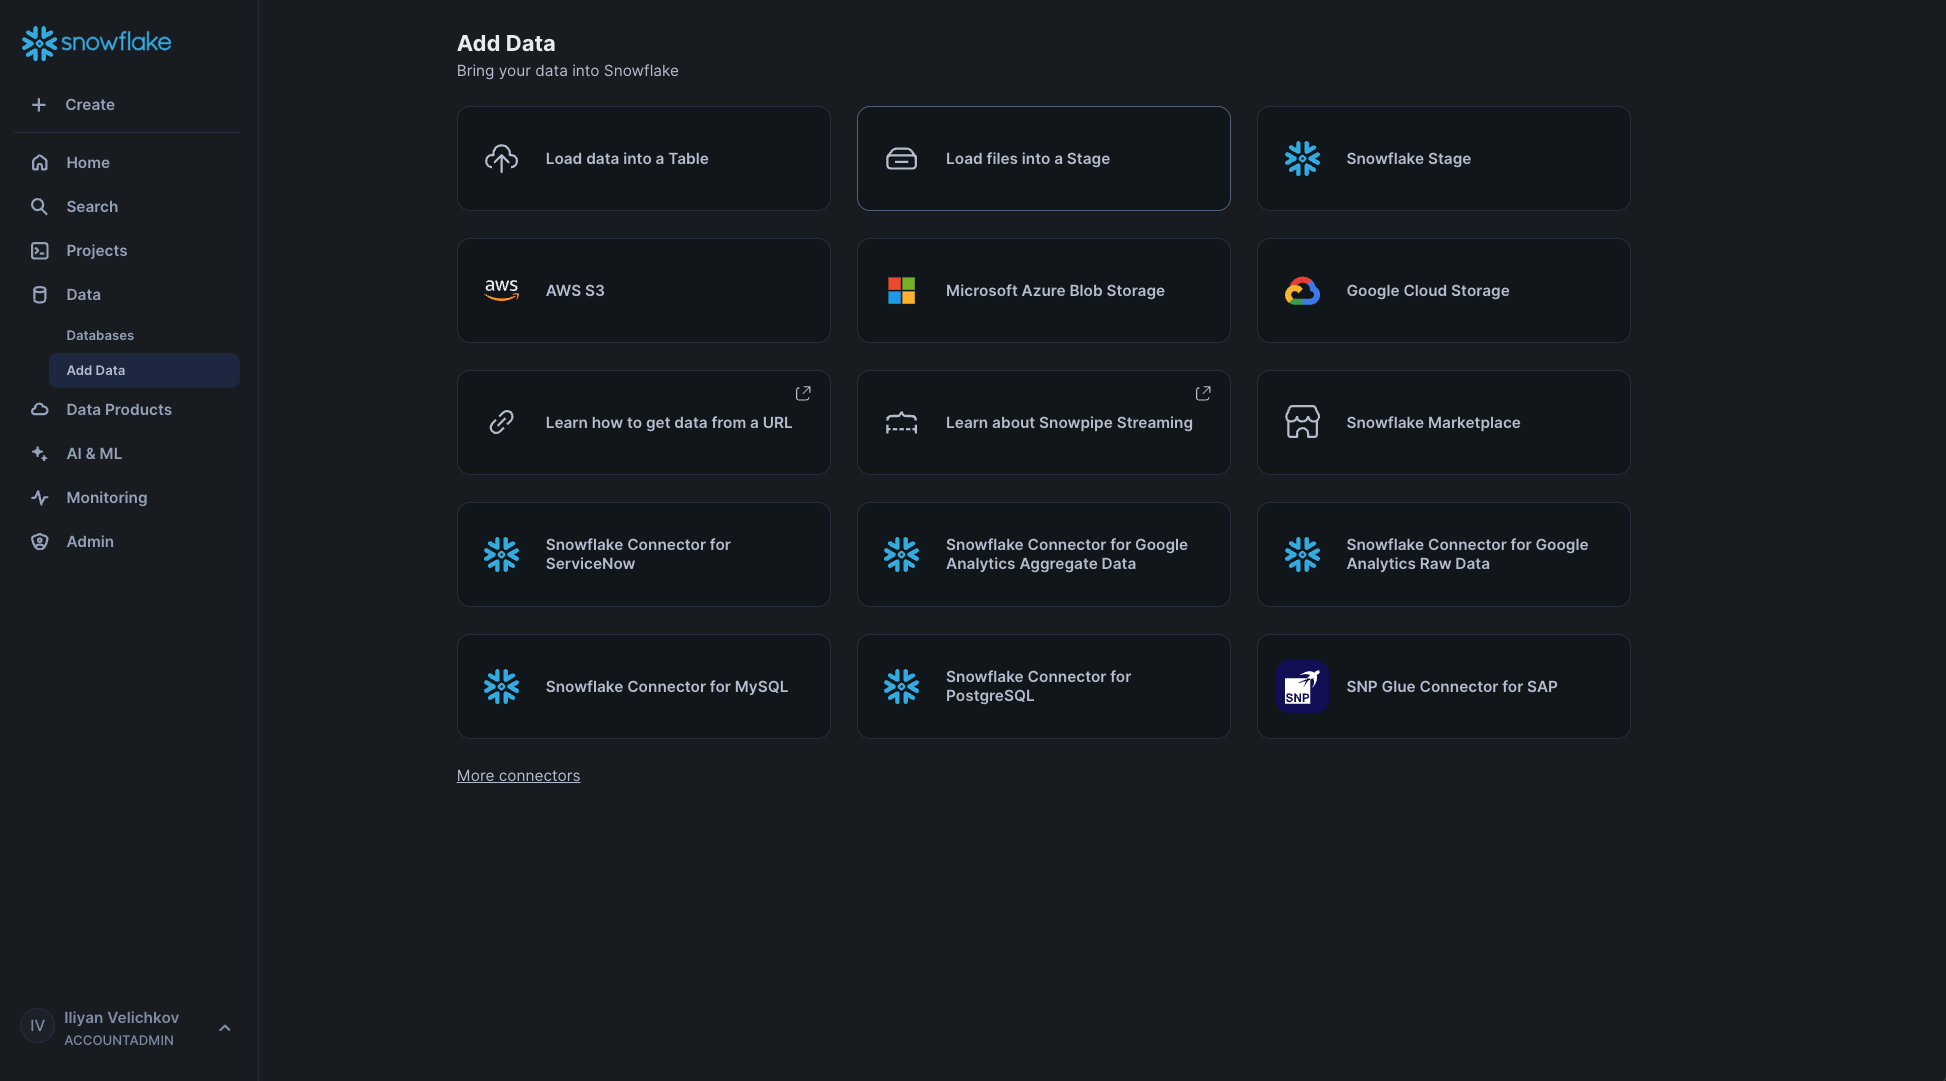Open Snowflake Marketplace label
1946x1081 pixels.
coord(1433,423)
